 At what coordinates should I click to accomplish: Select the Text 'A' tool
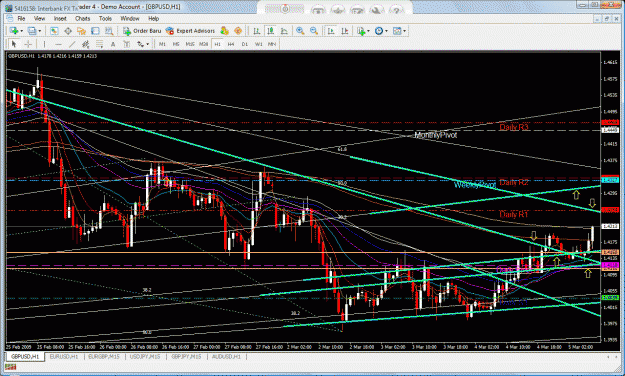click(113, 44)
